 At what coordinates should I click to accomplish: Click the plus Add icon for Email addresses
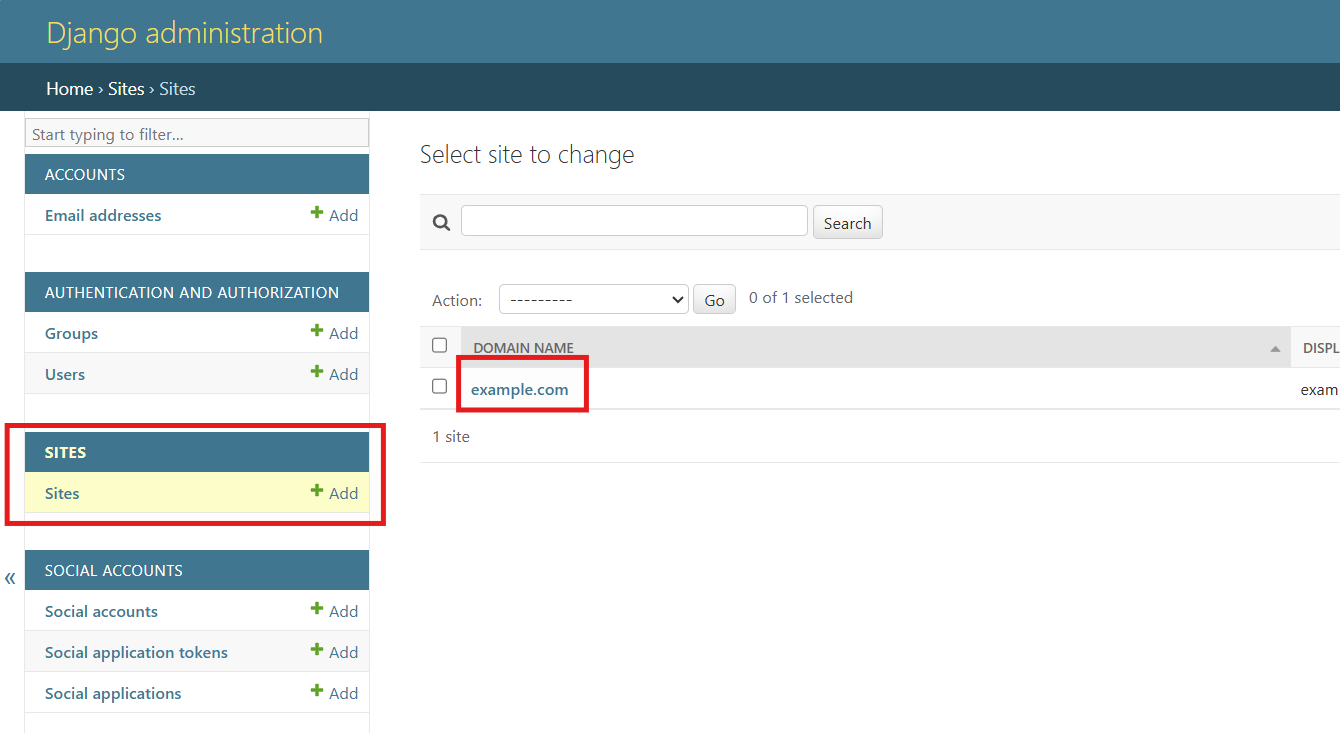[x=317, y=213]
